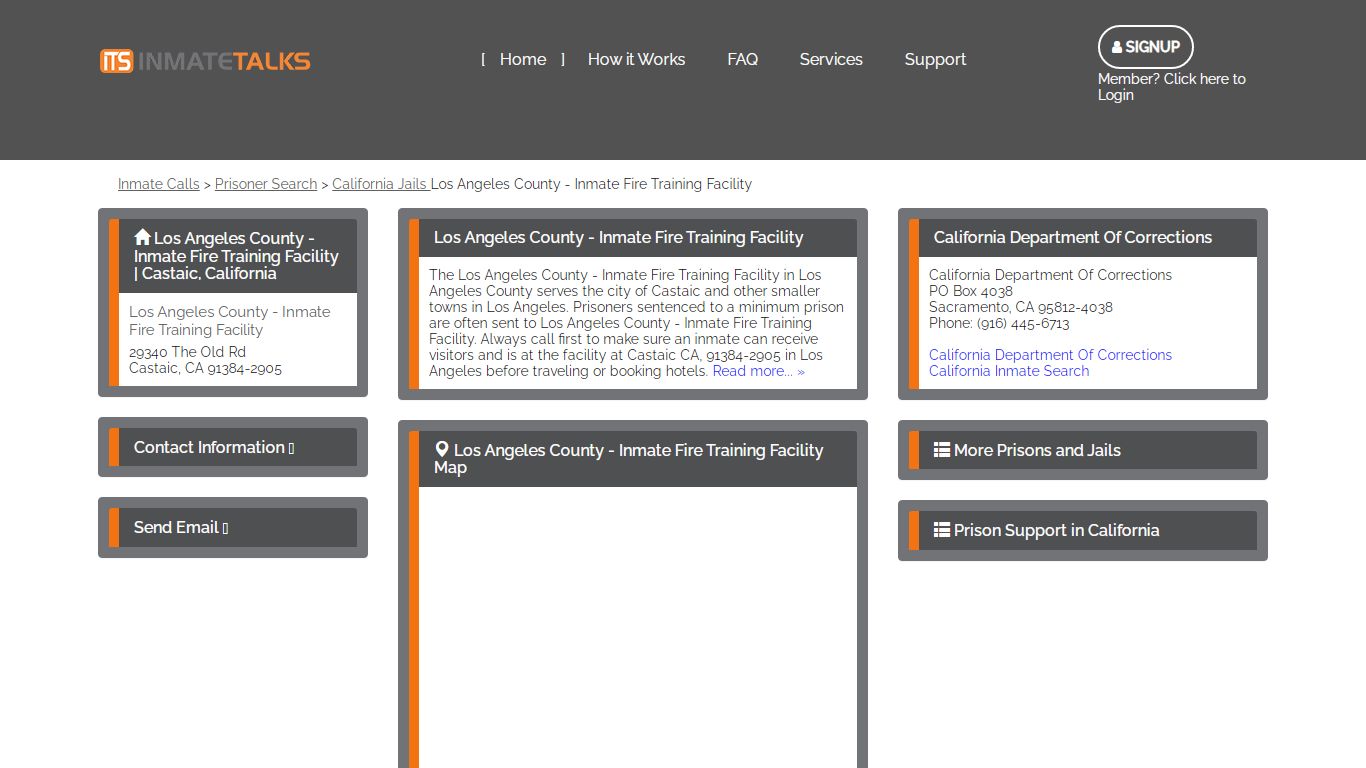Viewport: 1366px width, 768px height.
Task: Open the California Department Of Corrections link
Action: click(x=1050, y=355)
